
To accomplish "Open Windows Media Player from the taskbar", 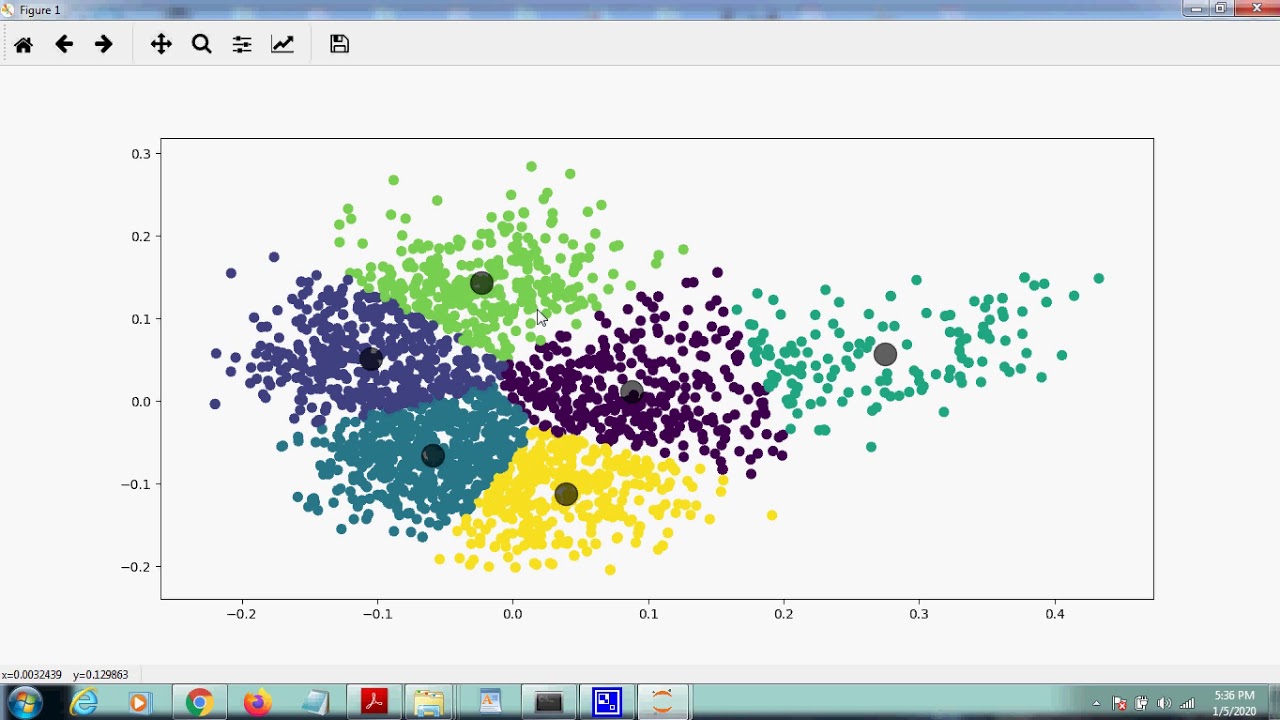I will click(138, 703).
